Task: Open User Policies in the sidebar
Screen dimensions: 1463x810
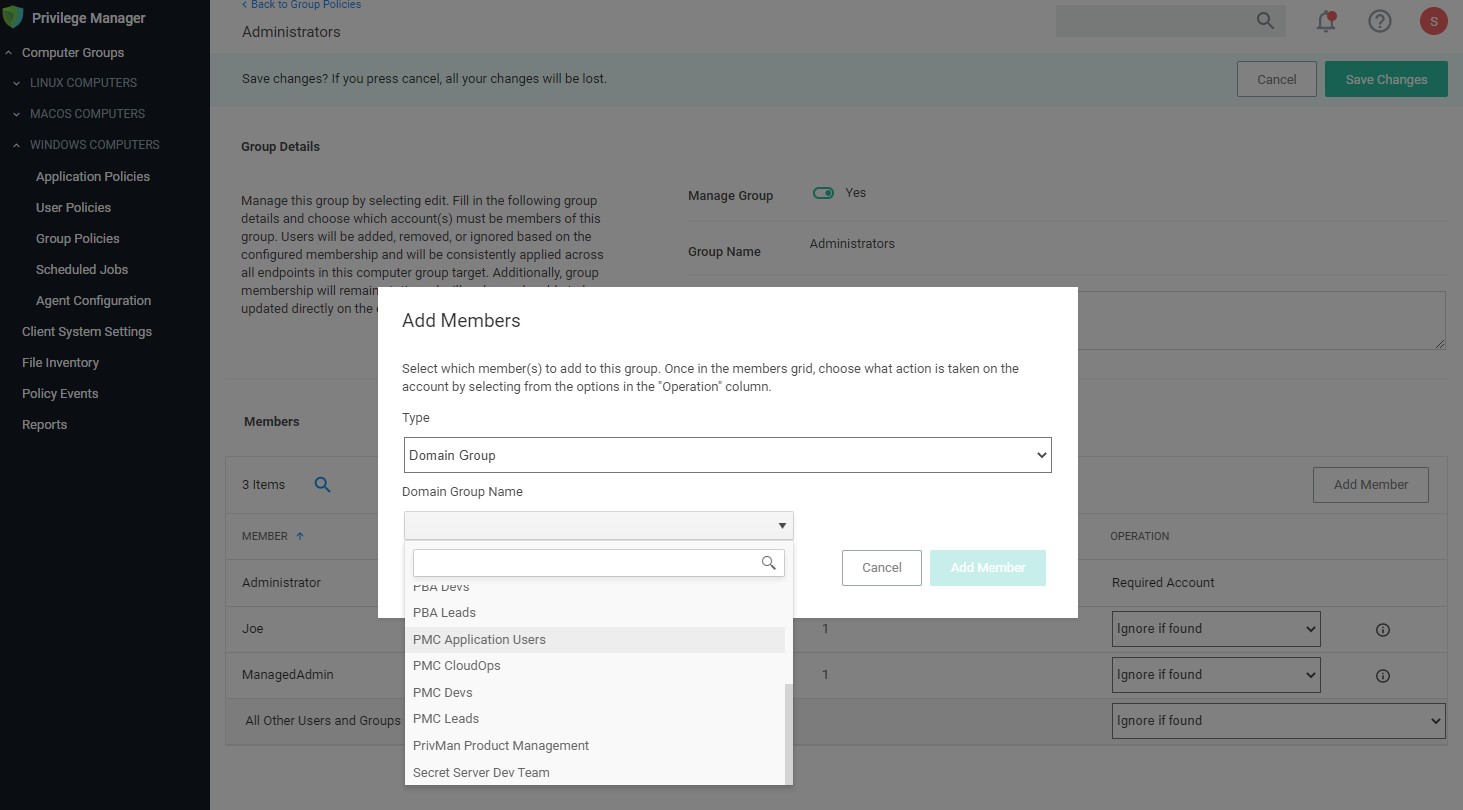Action: point(73,207)
